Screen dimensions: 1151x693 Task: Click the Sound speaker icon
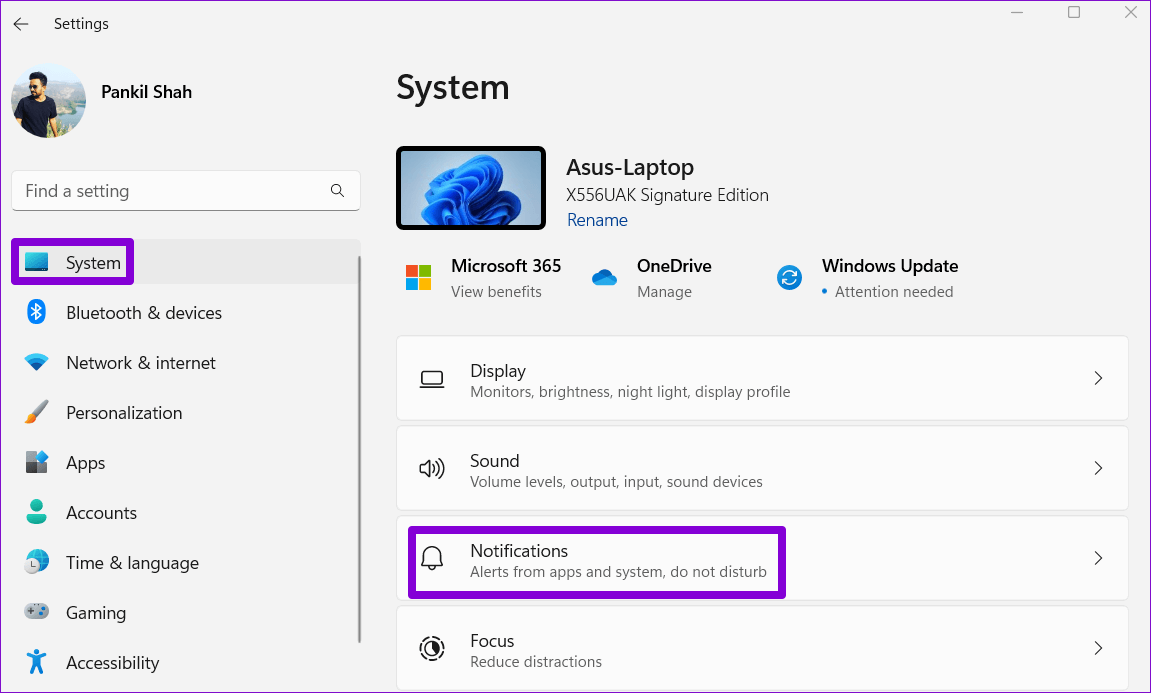432,468
